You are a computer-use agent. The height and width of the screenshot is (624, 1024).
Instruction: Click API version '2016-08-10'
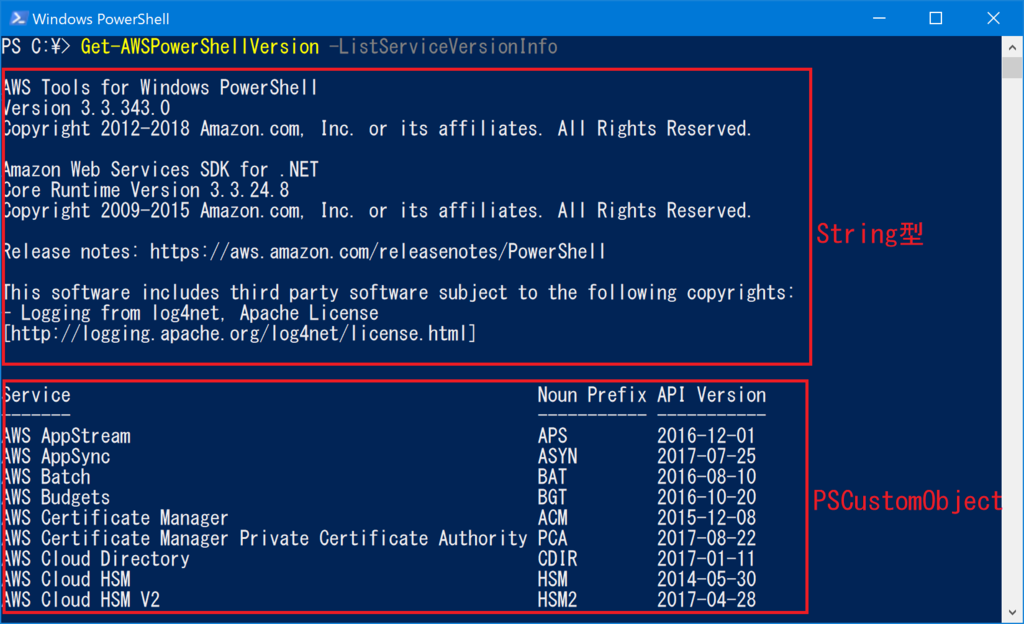(706, 476)
